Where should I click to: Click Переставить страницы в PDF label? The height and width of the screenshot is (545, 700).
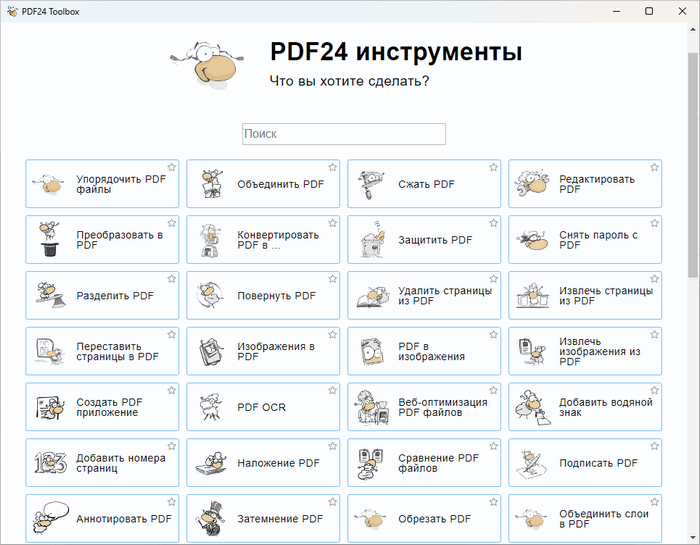point(117,351)
